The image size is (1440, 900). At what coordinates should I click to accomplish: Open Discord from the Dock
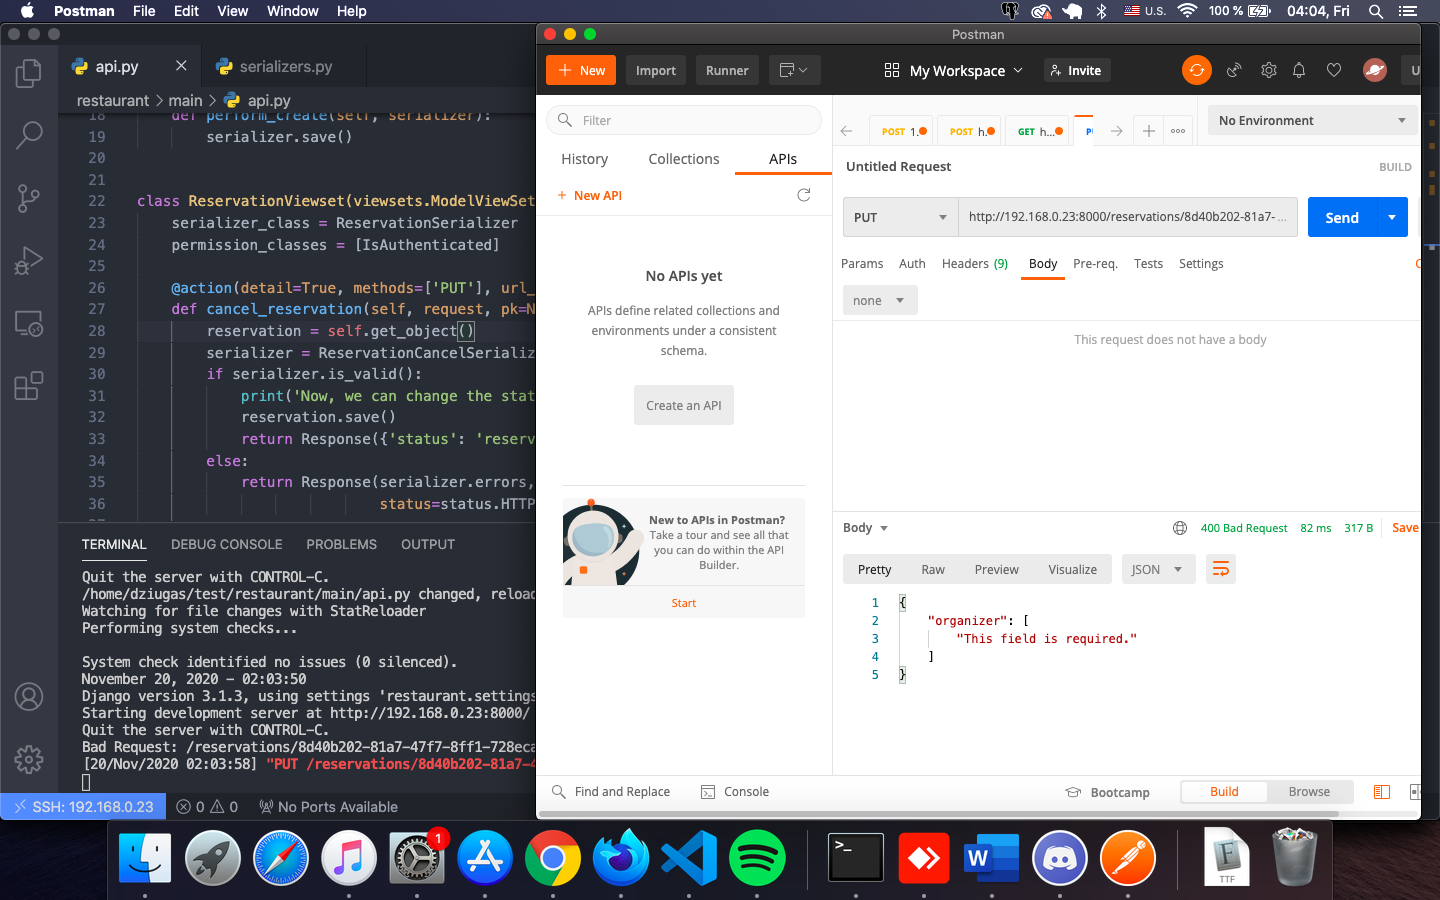tap(1060, 858)
